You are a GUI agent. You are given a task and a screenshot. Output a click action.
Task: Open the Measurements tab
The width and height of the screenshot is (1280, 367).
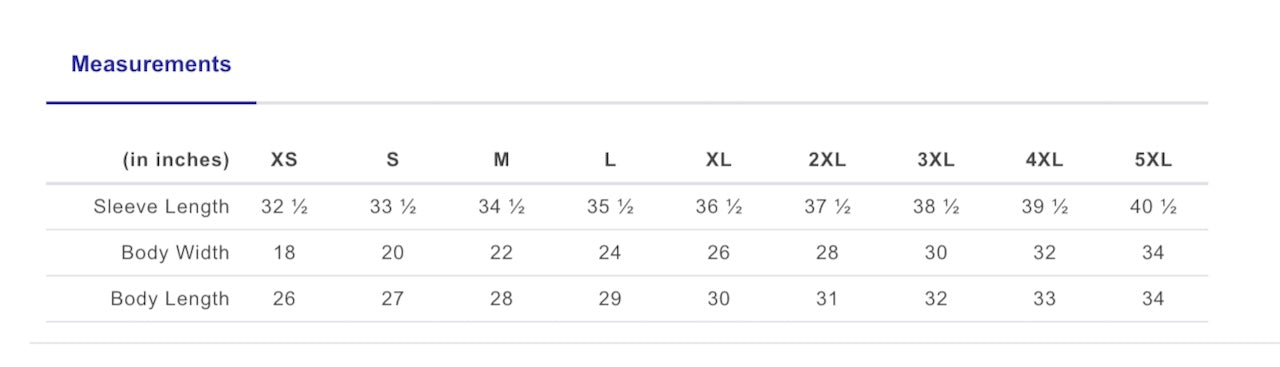tap(151, 65)
